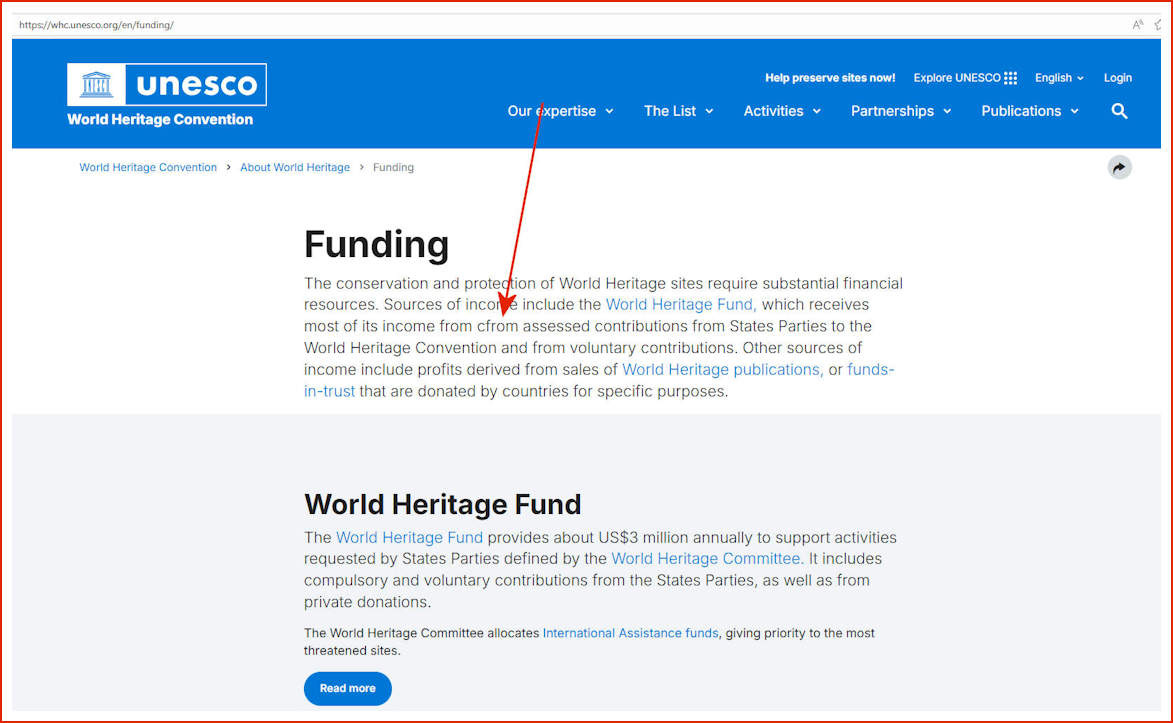Click the Login link
Image resolution: width=1173 pixels, height=723 pixels.
tap(1118, 78)
